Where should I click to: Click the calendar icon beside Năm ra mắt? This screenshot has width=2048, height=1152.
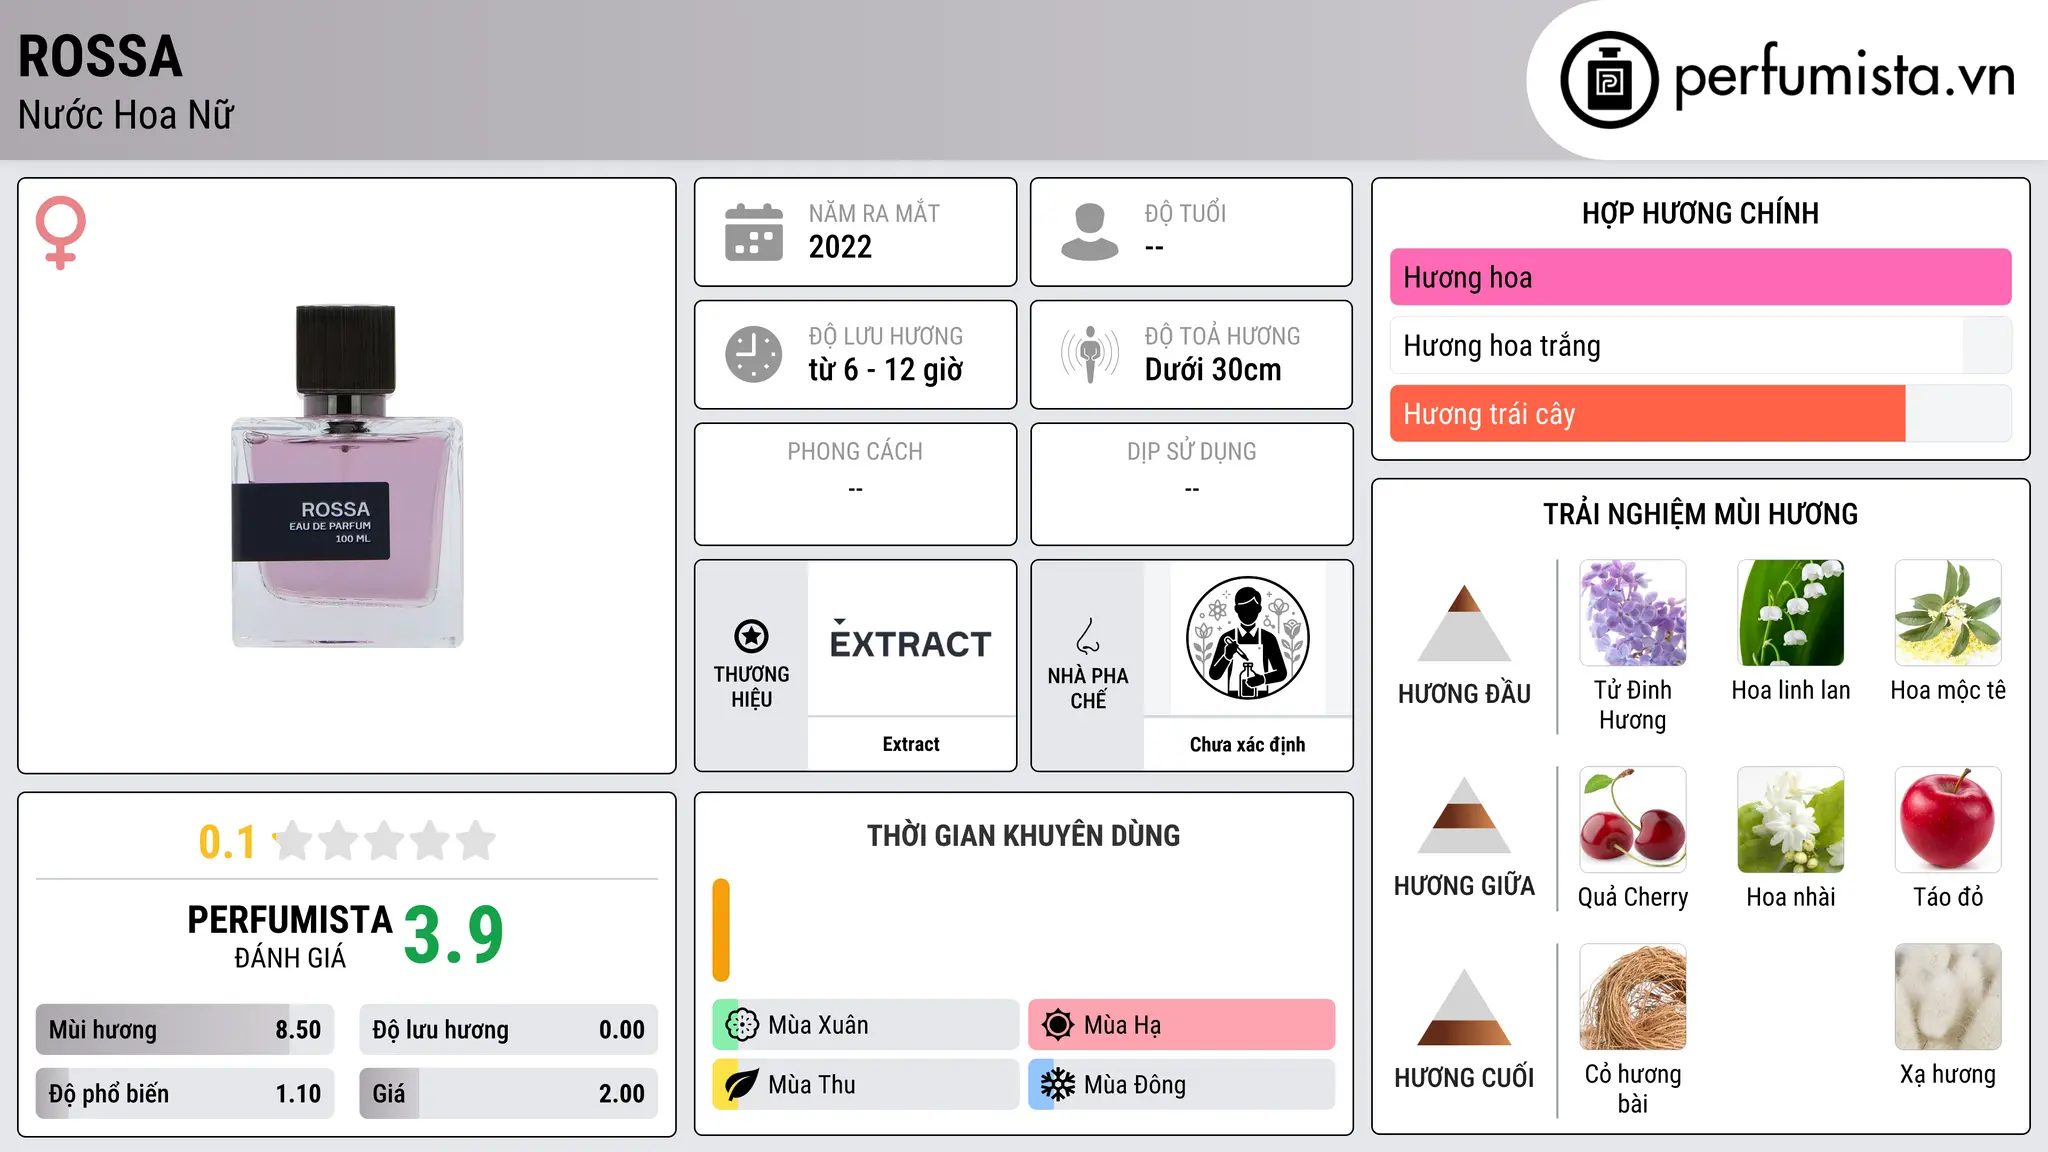pos(754,232)
